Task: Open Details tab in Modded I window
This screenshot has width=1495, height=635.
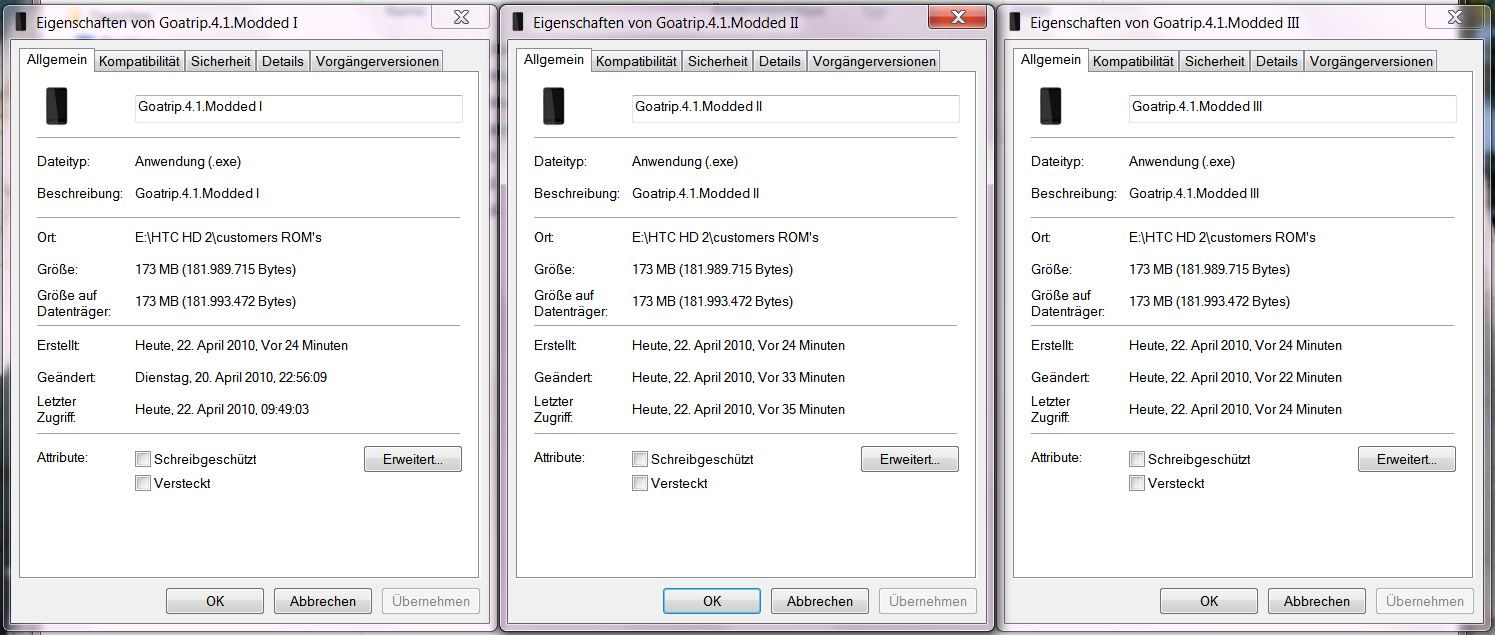Action: tap(283, 61)
